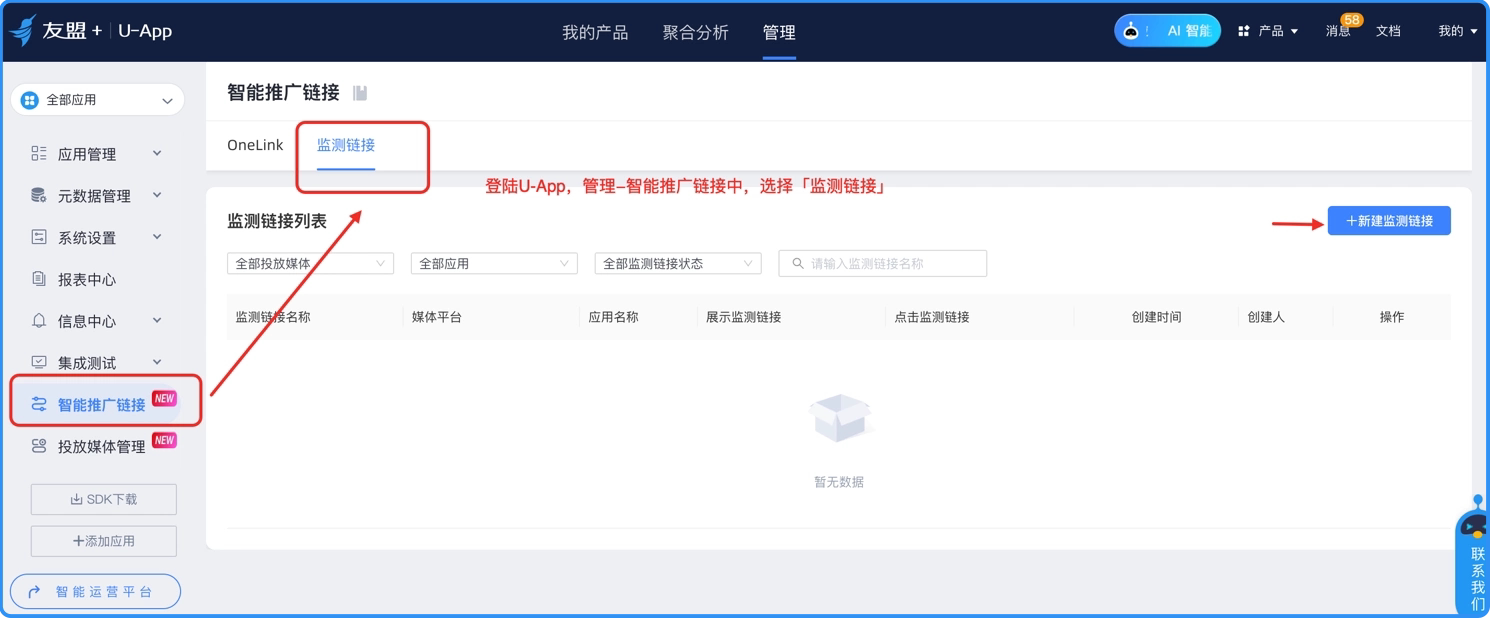
Task: Select 管理 in top navigation
Action: click(x=779, y=32)
